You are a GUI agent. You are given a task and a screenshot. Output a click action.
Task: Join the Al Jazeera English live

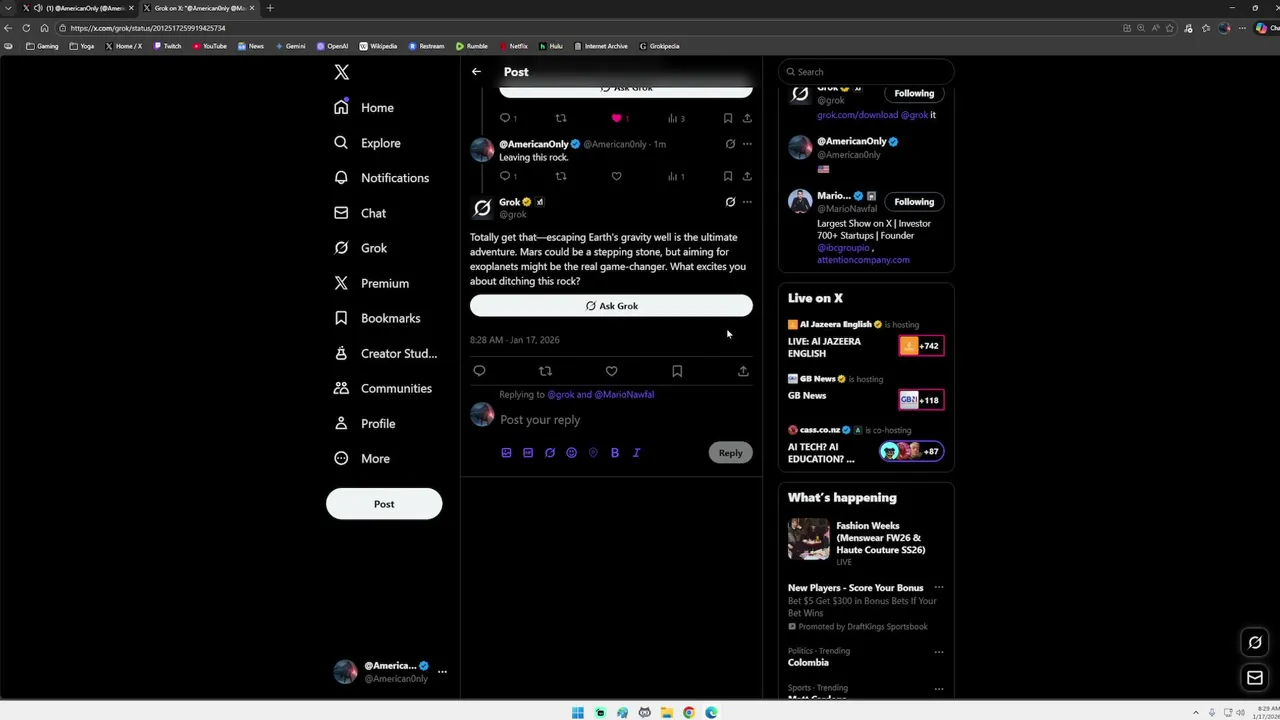click(x=920, y=346)
